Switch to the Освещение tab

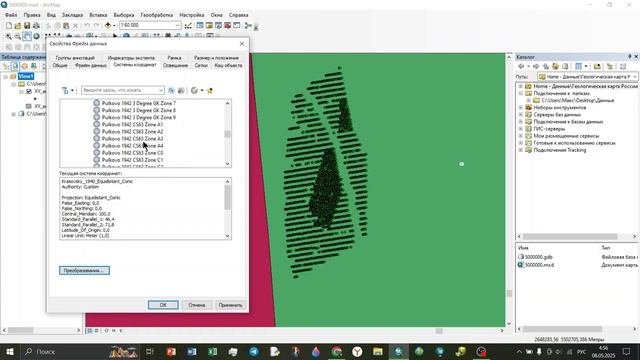[176, 65]
